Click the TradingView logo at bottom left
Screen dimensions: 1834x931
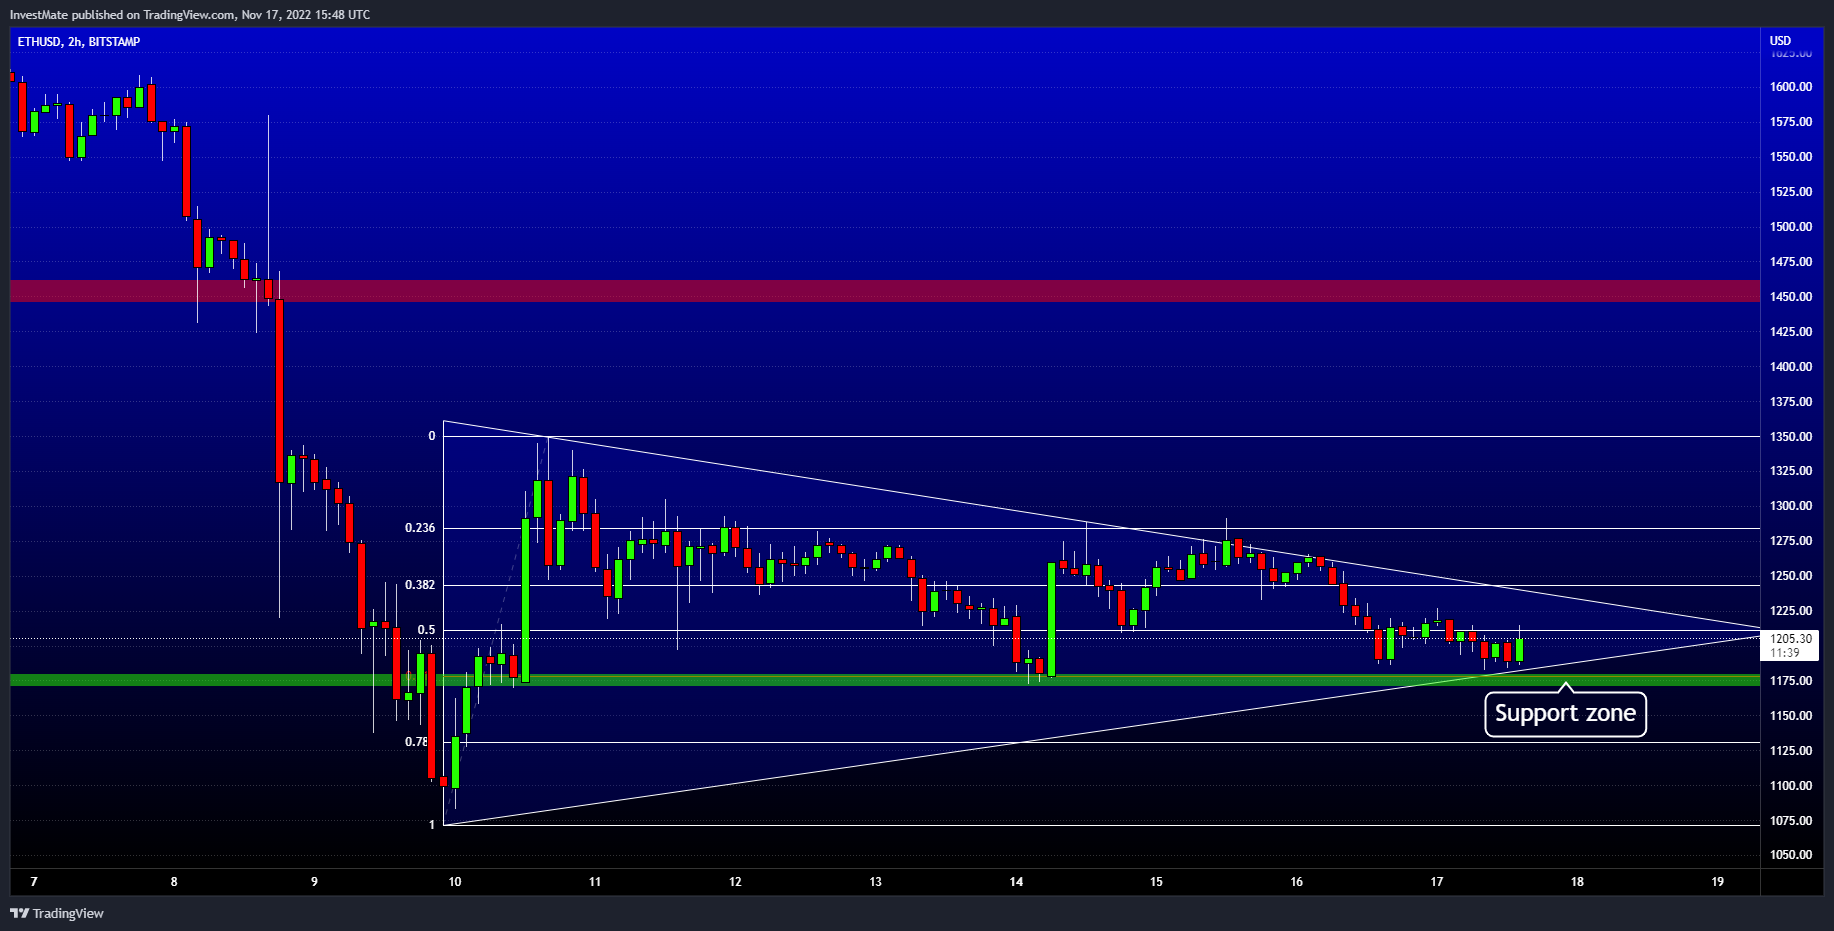[x=57, y=913]
